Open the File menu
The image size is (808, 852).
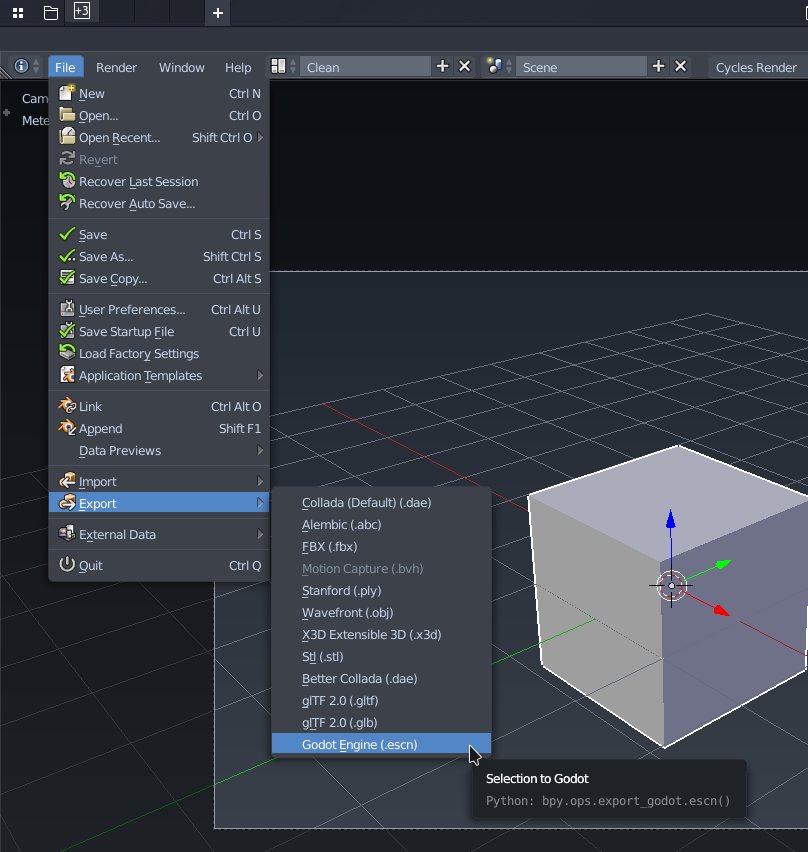[65, 67]
